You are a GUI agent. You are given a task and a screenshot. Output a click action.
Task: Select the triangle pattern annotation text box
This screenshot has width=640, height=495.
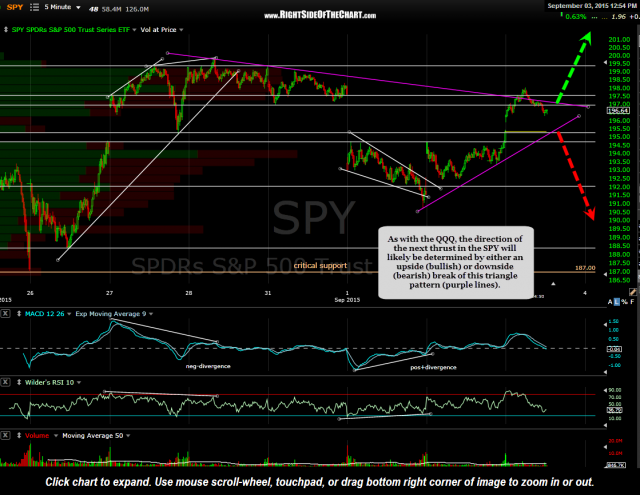[x=456, y=262]
